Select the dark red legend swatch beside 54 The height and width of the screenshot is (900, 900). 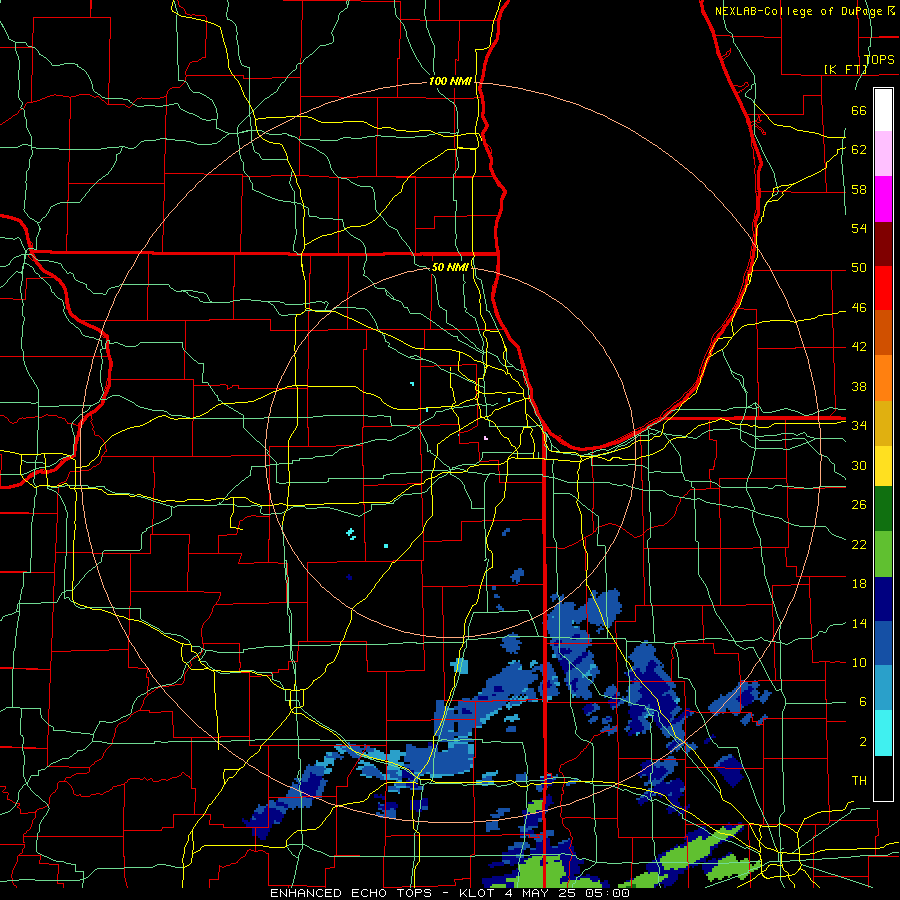(883, 243)
